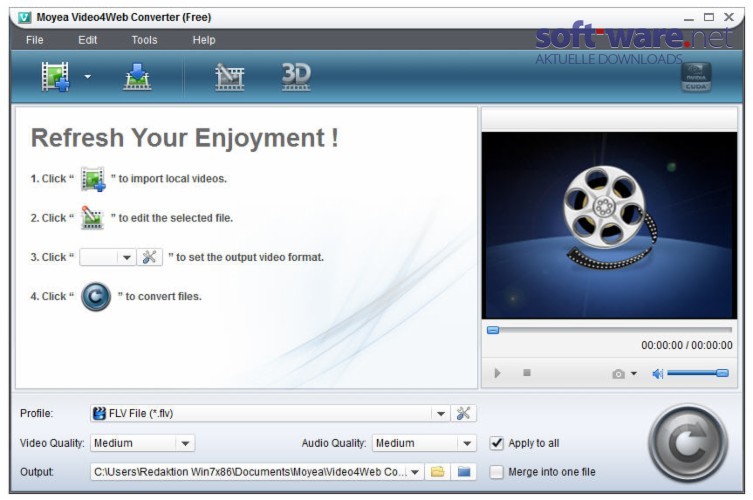Click the Moyea app logo in title bar

(24, 18)
